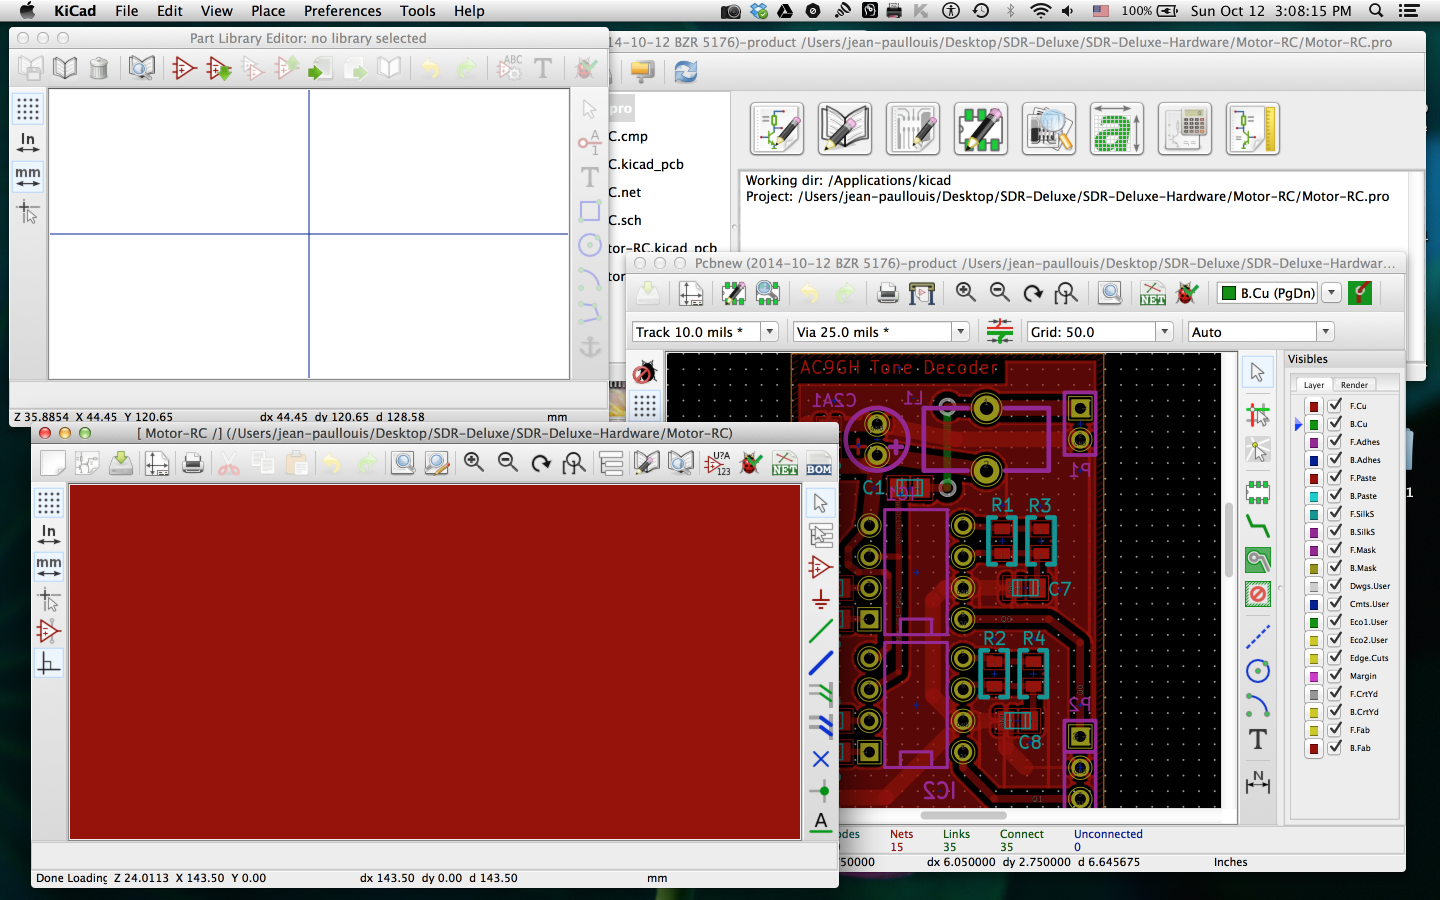Open the Preferences menu
This screenshot has height=900, width=1440.
[342, 11]
